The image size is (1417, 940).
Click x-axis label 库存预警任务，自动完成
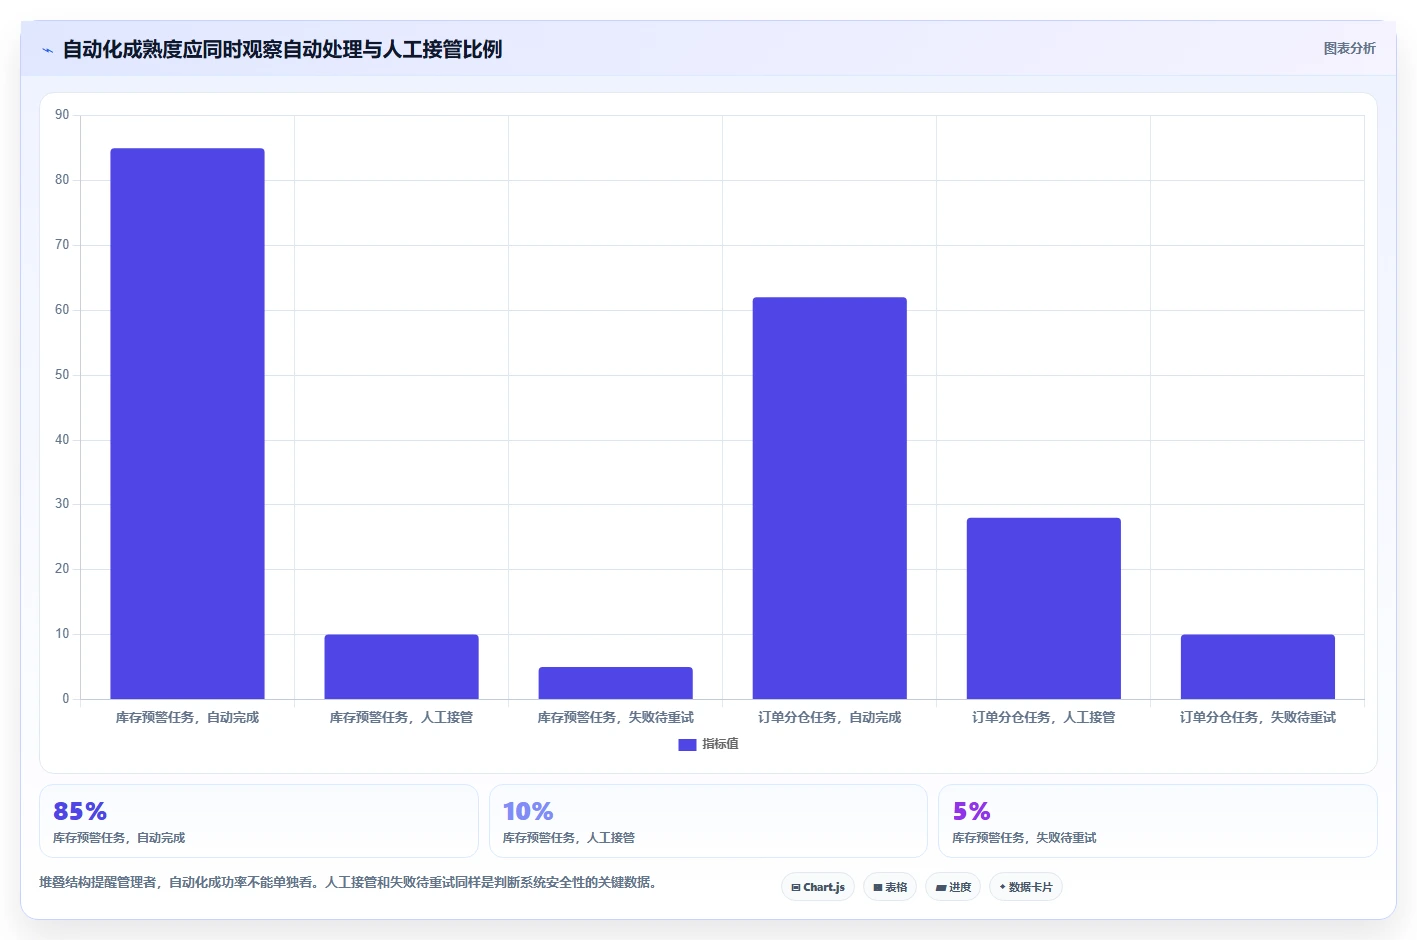click(187, 717)
